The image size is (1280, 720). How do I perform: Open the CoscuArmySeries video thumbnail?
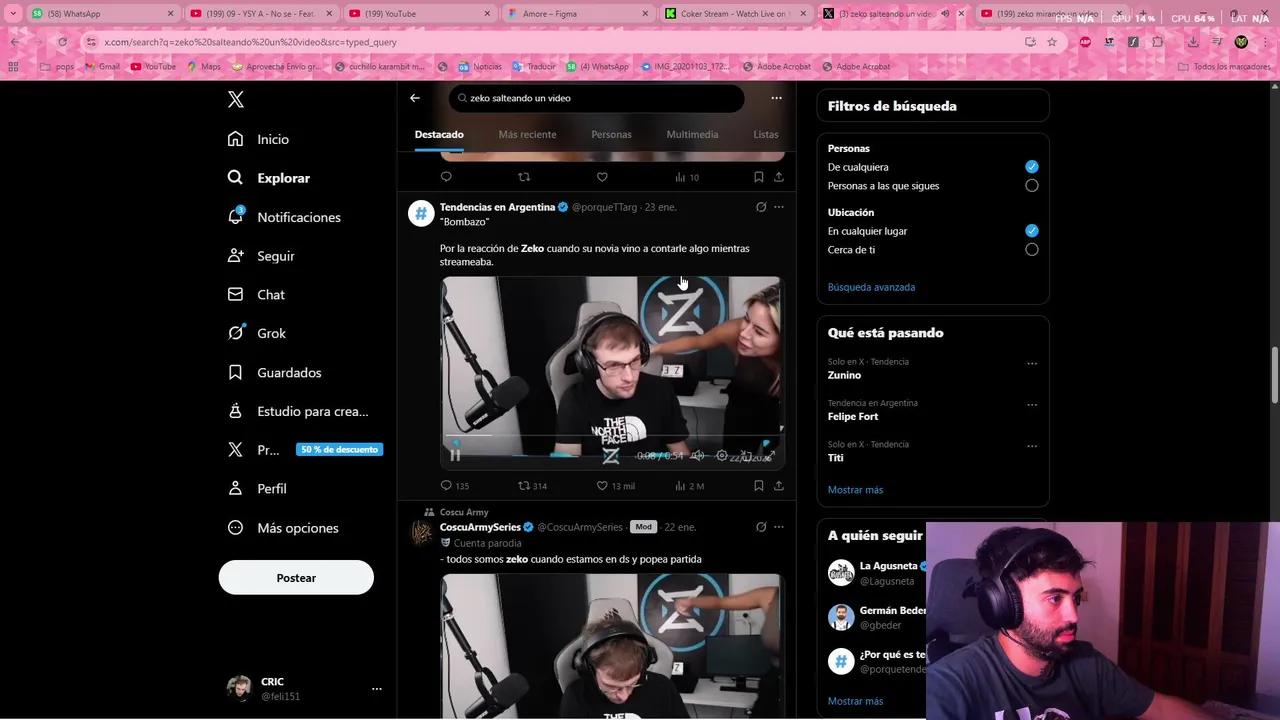tap(611, 647)
